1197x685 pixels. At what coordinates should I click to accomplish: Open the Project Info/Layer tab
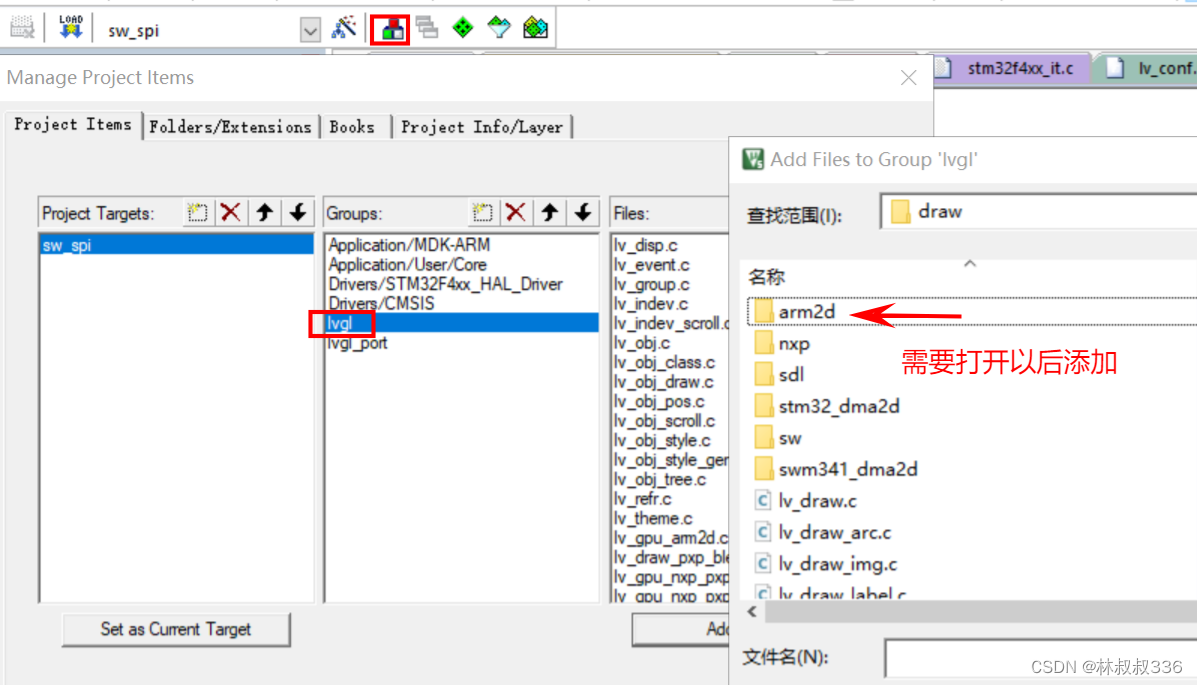click(482, 127)
